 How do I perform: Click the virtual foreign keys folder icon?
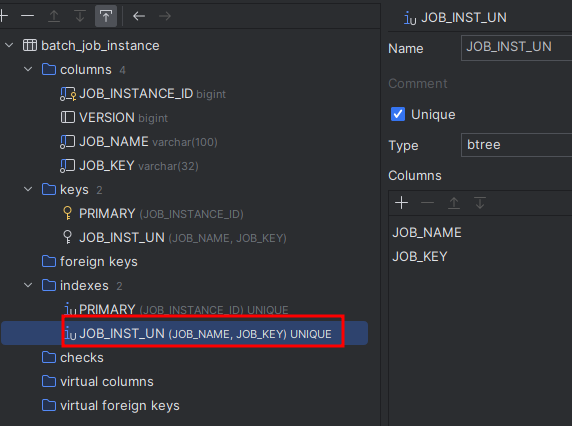pos(49,406)
